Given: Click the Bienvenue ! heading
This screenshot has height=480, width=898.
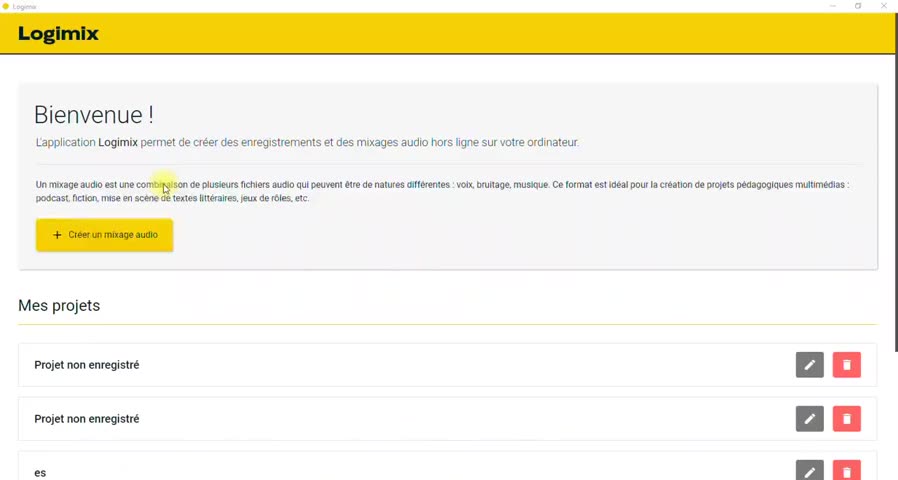Looking at the screenshot, I should (94, 115).
